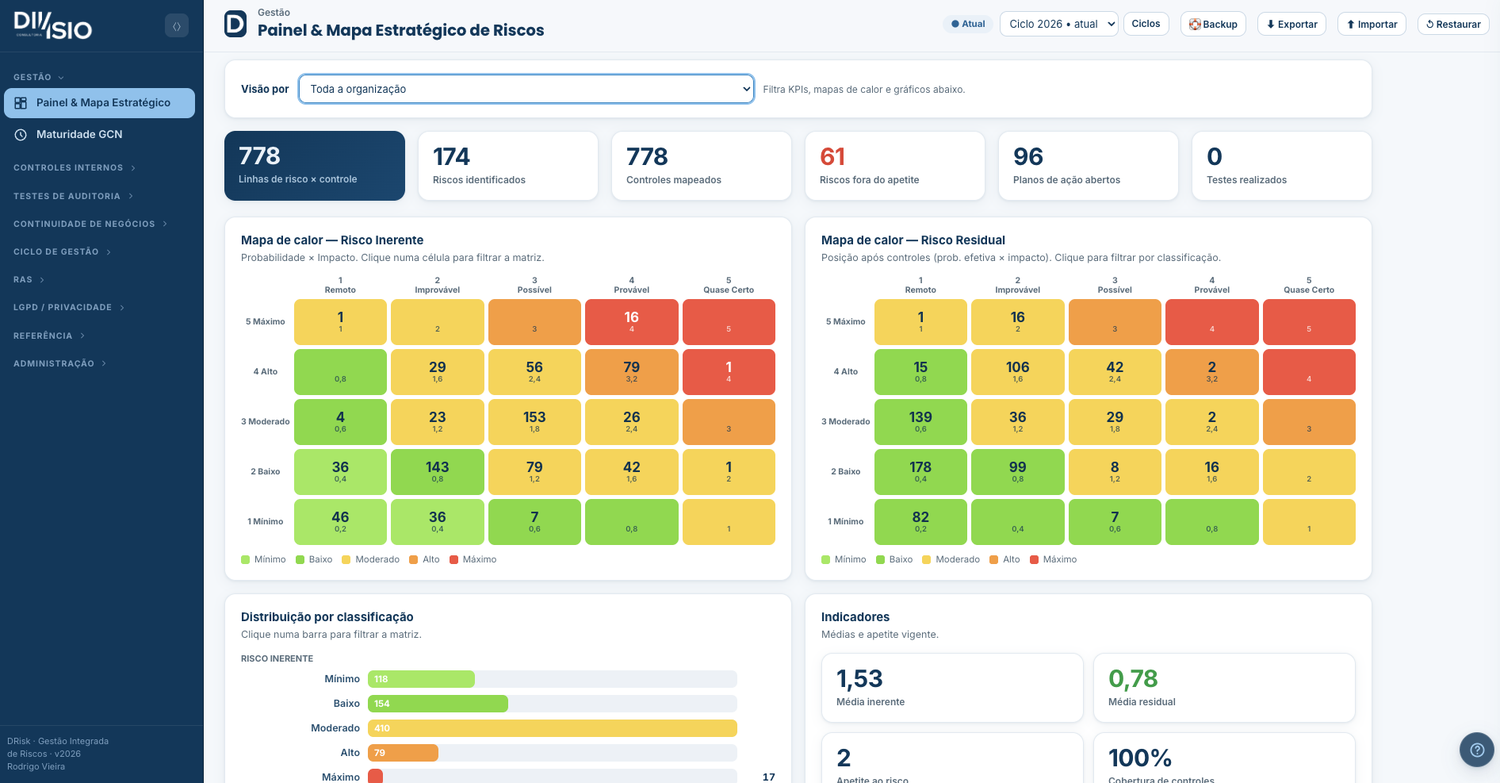
Task: Click inherent heat map cell showing 4
Action: [340, 422]
